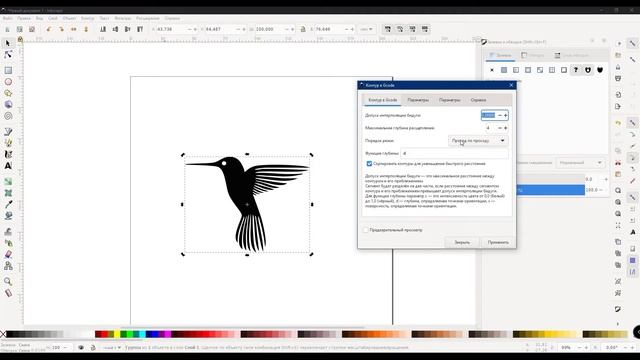Select the 3D box tool
Viewport: 640px width, 360px height.
[8, 104]
